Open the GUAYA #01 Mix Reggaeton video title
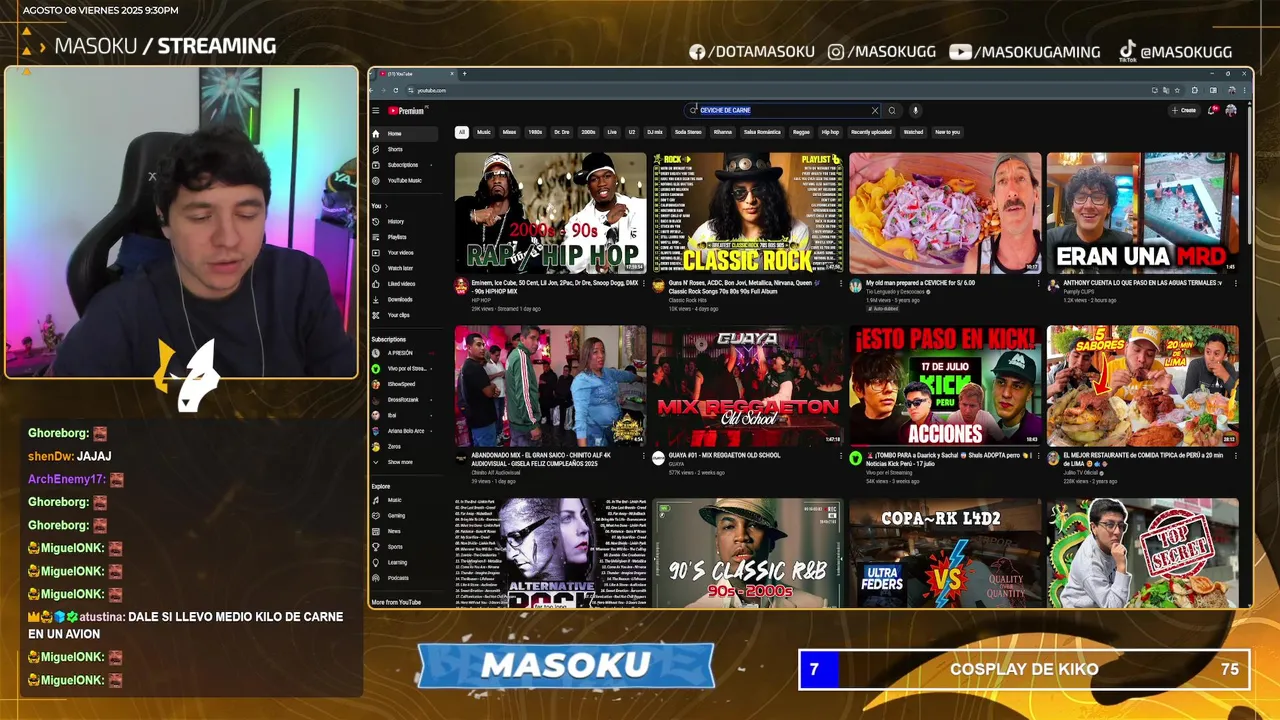Screen dimensions: 1280x720 [724, 456]
